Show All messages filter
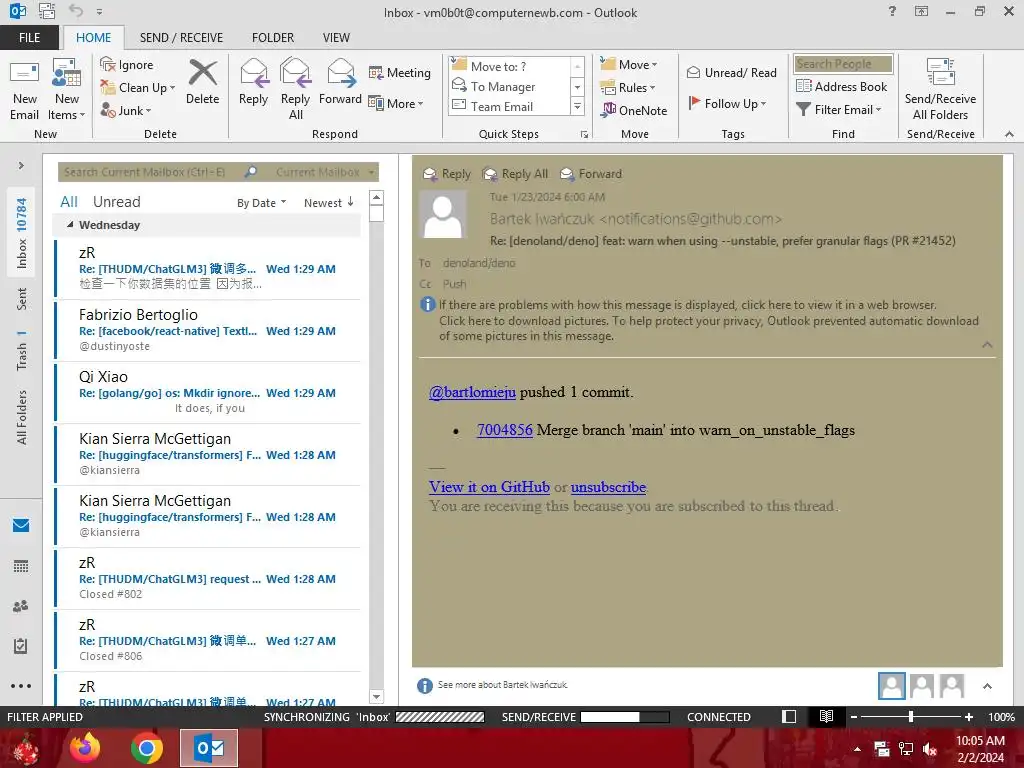The image size is (1024, 768). point(69,202)
